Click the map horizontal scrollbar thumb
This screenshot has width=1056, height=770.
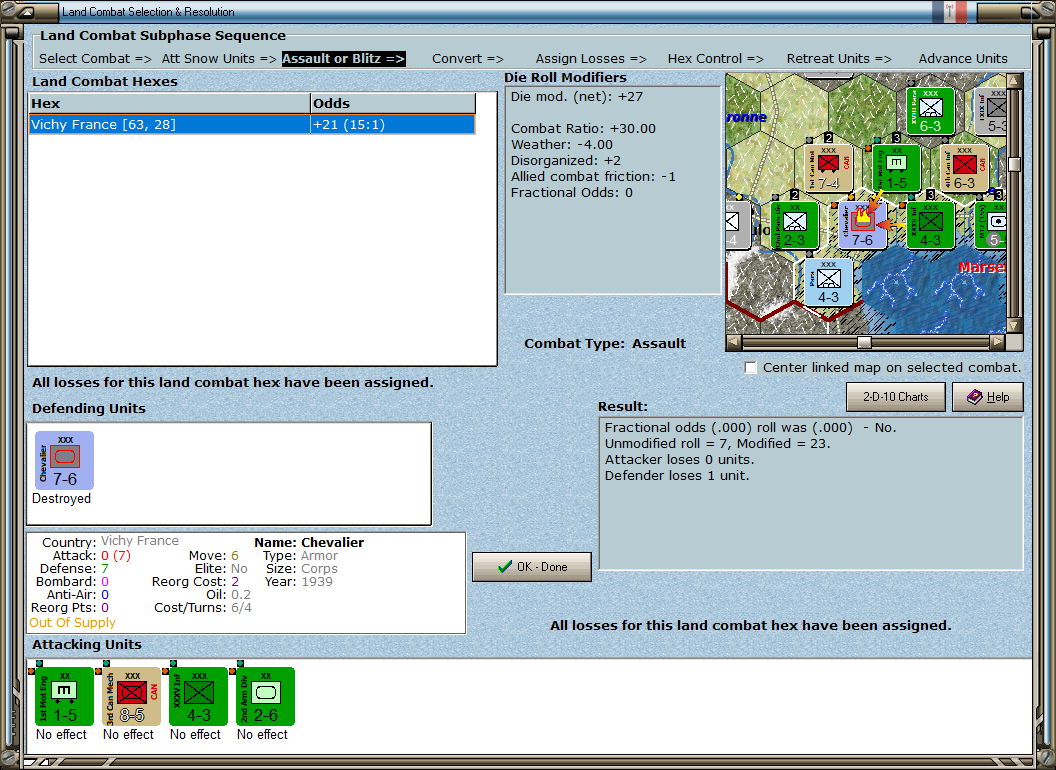[864, 342]
